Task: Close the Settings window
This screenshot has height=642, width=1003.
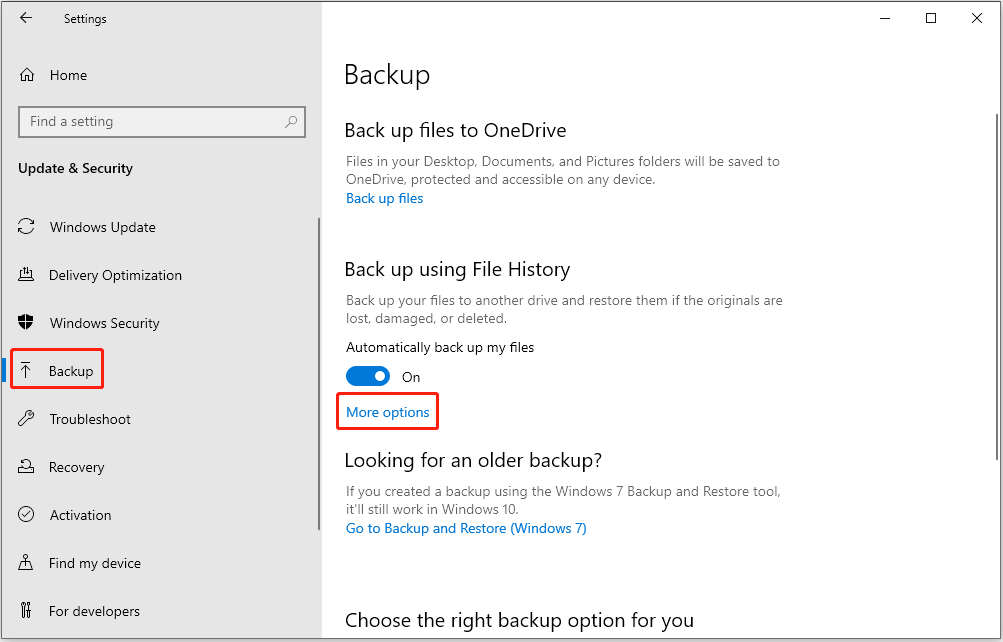Action: point(977,18)
